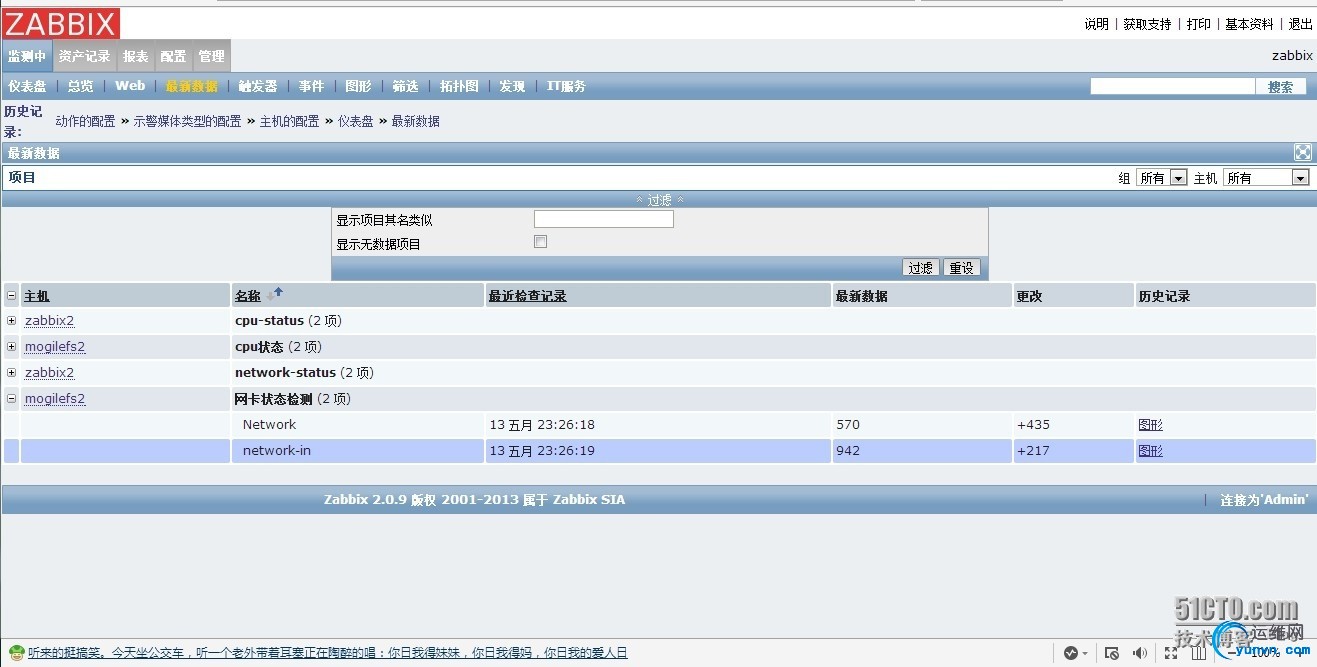
Task: Click the network-in item name
Action: tap(277, 451)
